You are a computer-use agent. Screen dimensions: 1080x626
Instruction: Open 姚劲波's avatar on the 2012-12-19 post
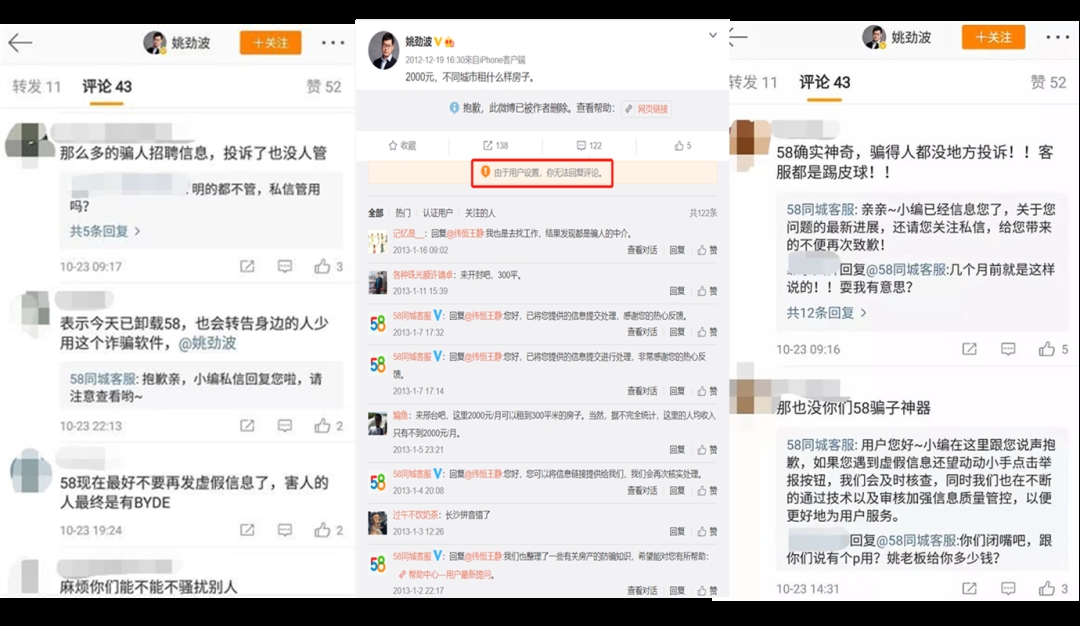(384, 50)
